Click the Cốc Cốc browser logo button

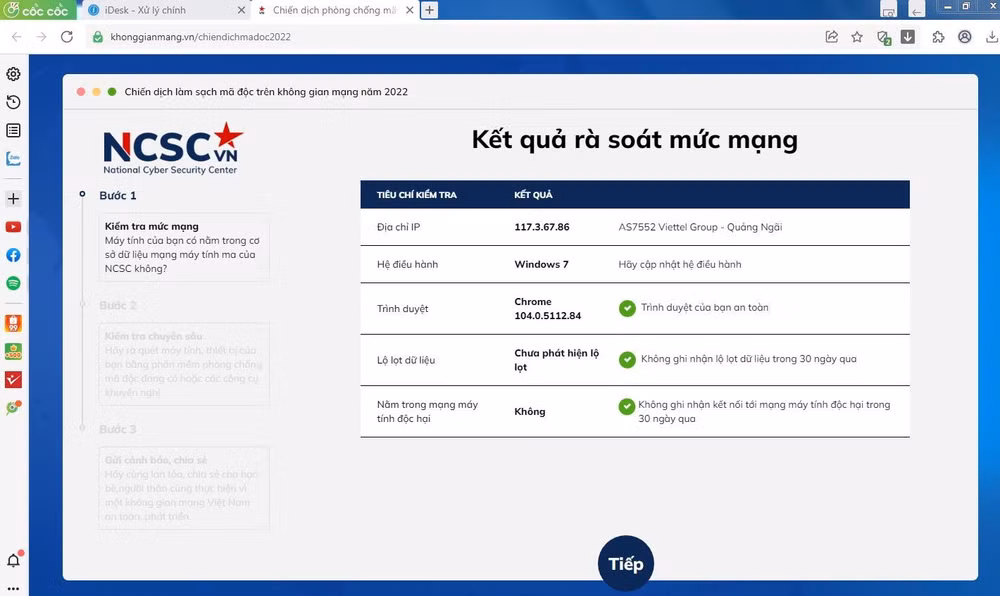click(37, 10)
